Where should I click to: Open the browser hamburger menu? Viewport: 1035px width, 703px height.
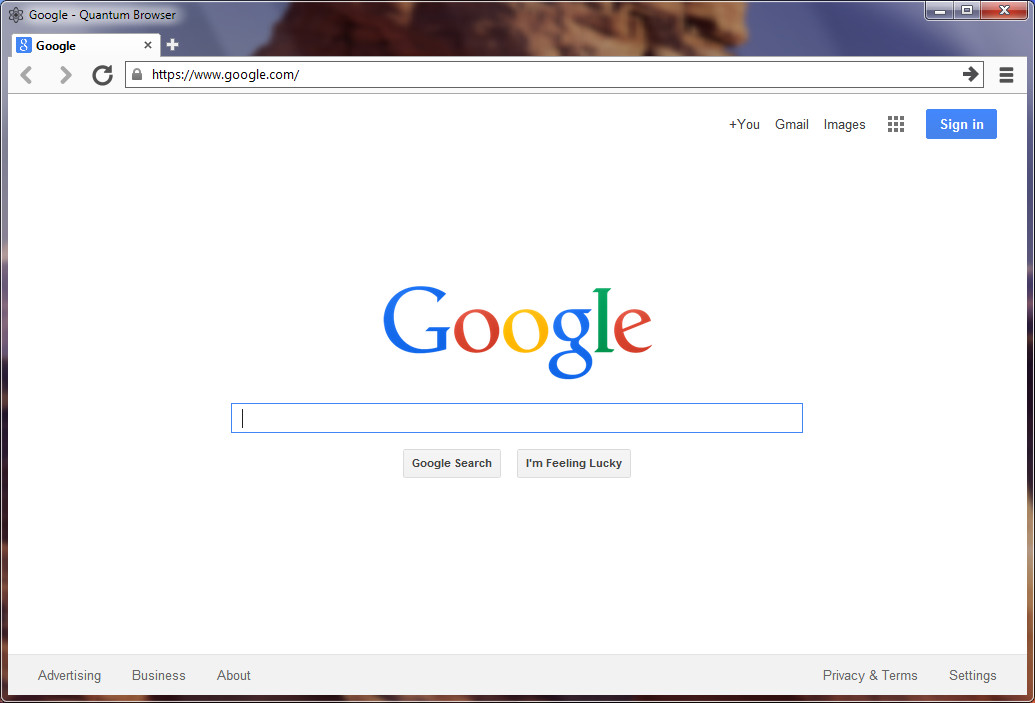1006,75
